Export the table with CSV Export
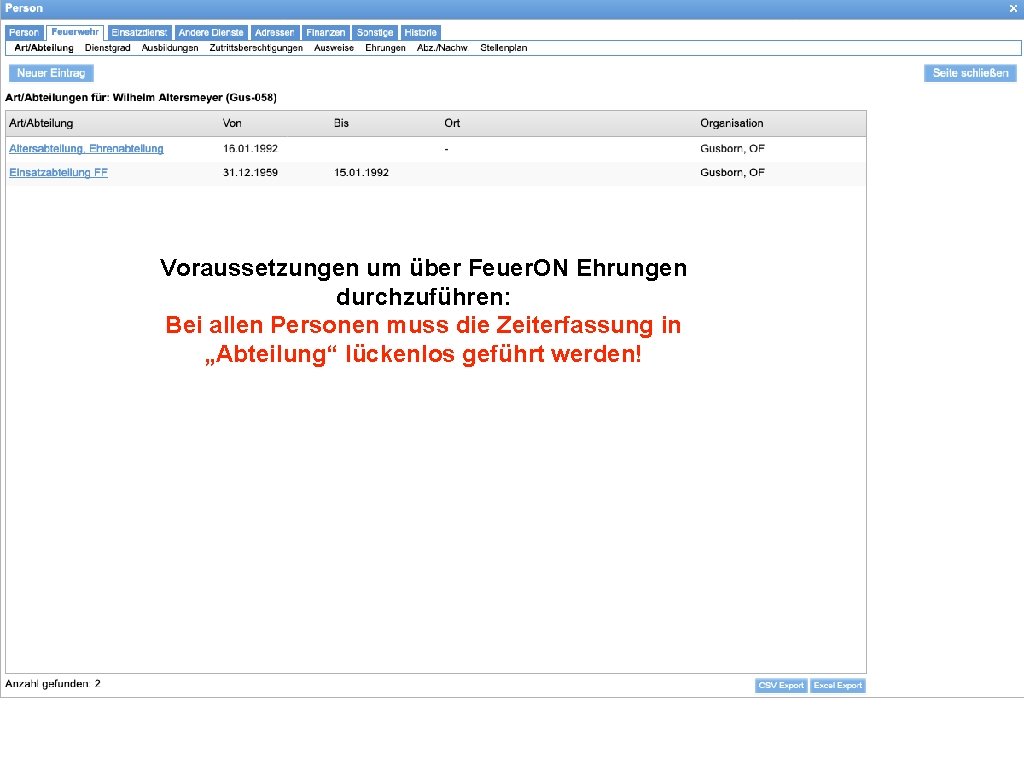The height and width of the screenshot is (768, 1024). [781, 685]
